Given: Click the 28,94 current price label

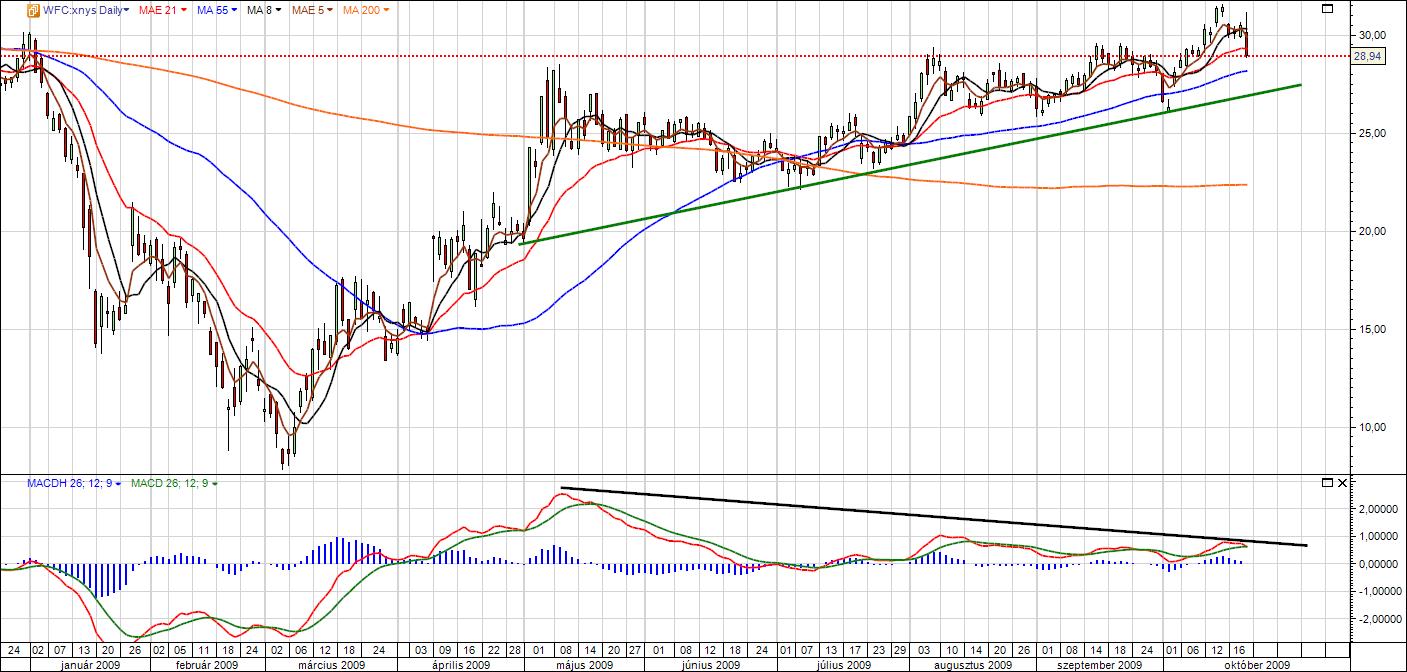Looking at the screenshot, I should pos(1367,57).
